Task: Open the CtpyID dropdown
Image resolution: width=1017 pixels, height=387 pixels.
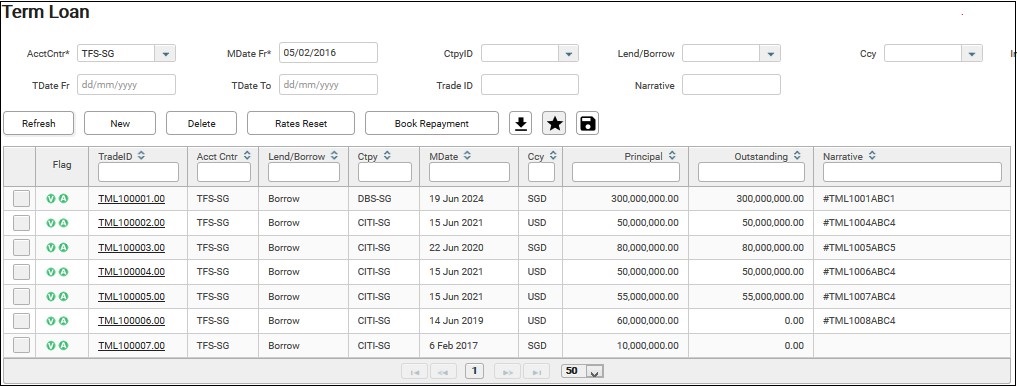Action: pos(568,54)
